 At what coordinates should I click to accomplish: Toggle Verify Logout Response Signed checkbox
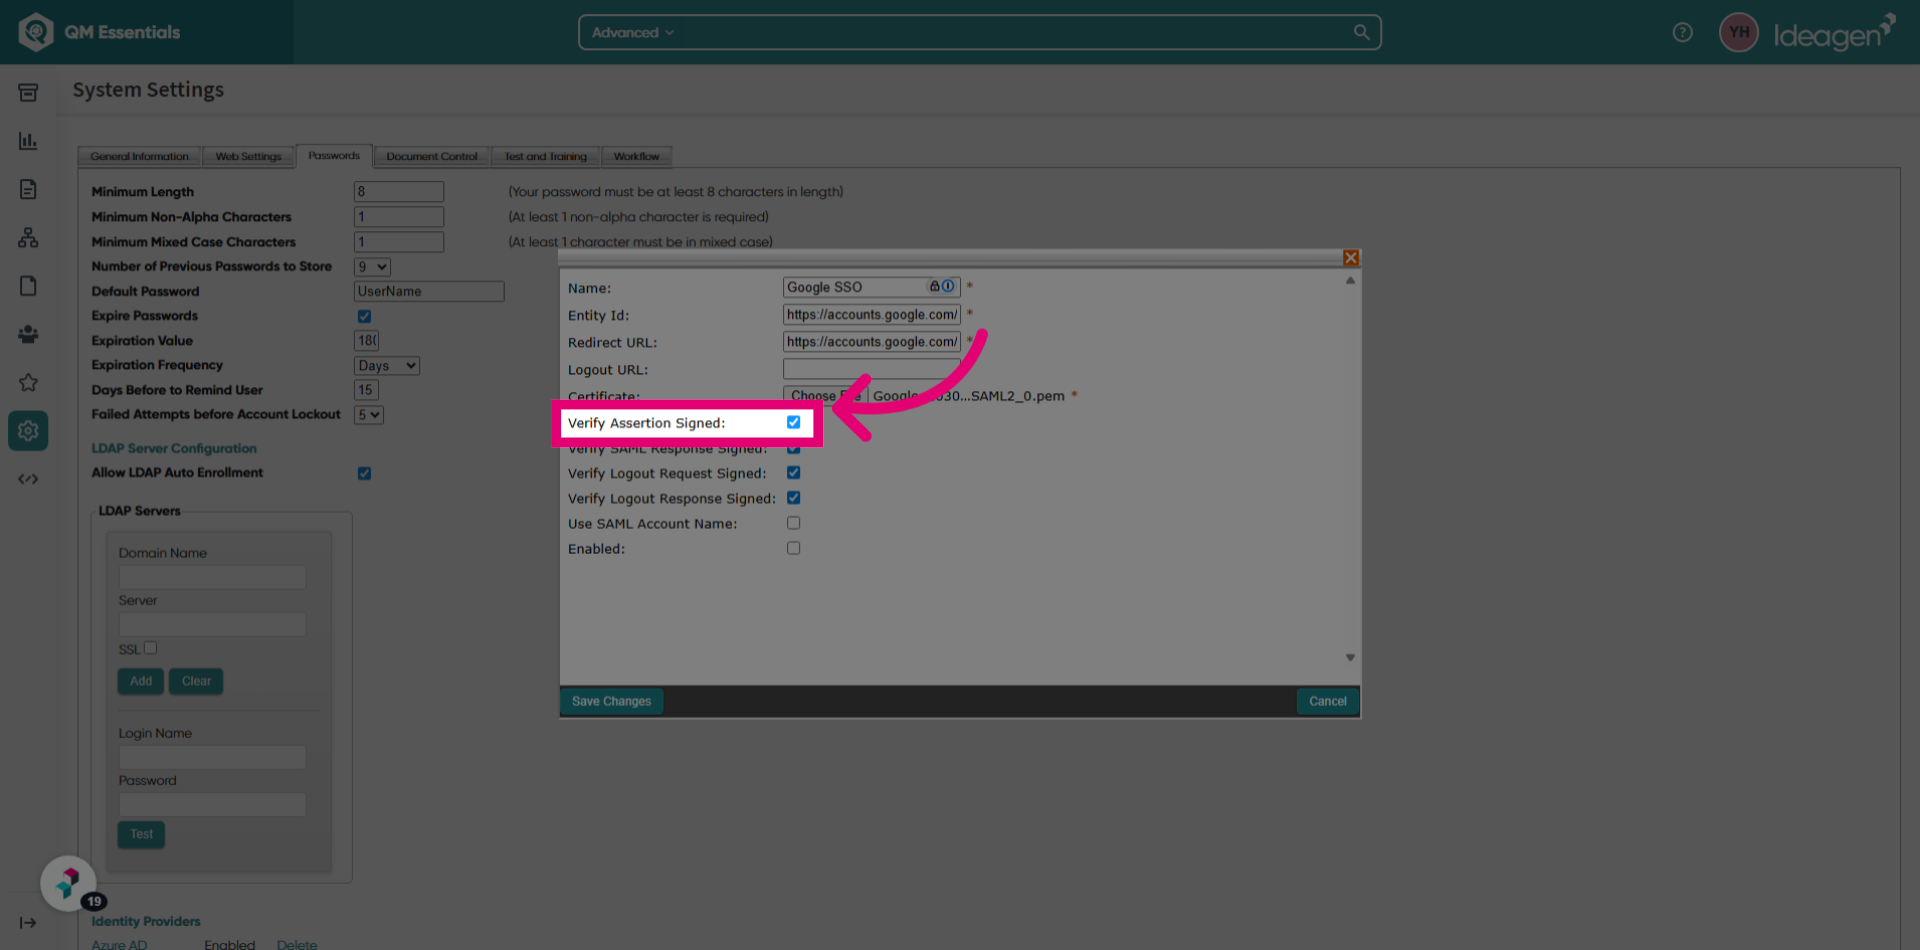[793, 498]
